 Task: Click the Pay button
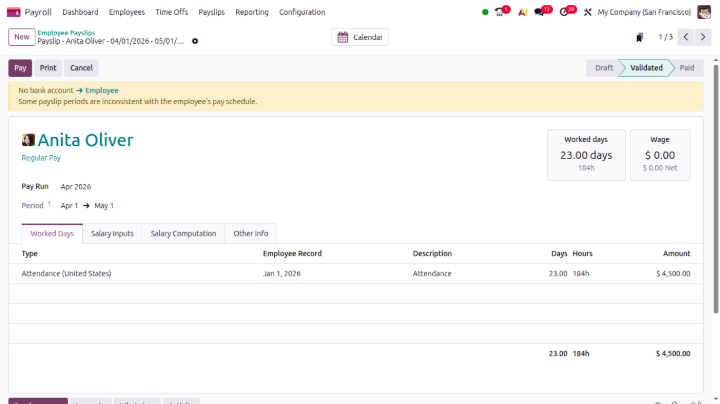click(x=20, y=68)
